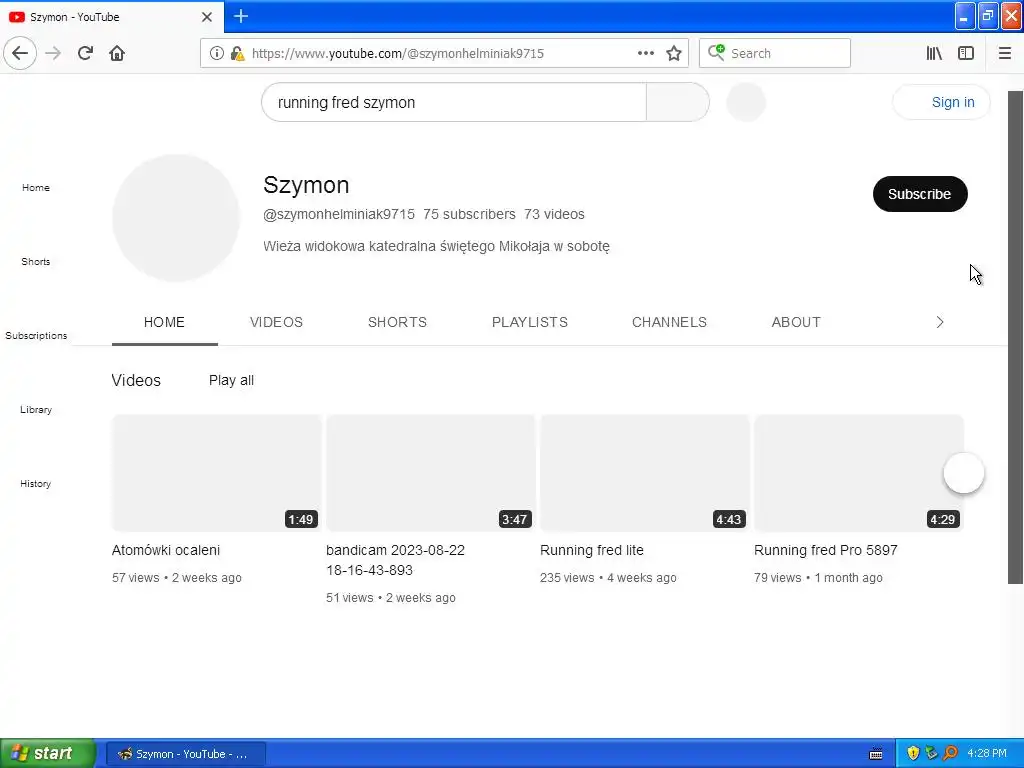Click the Videos section heading
This screenshot has height=768, width=1024.
coord(136,380)
